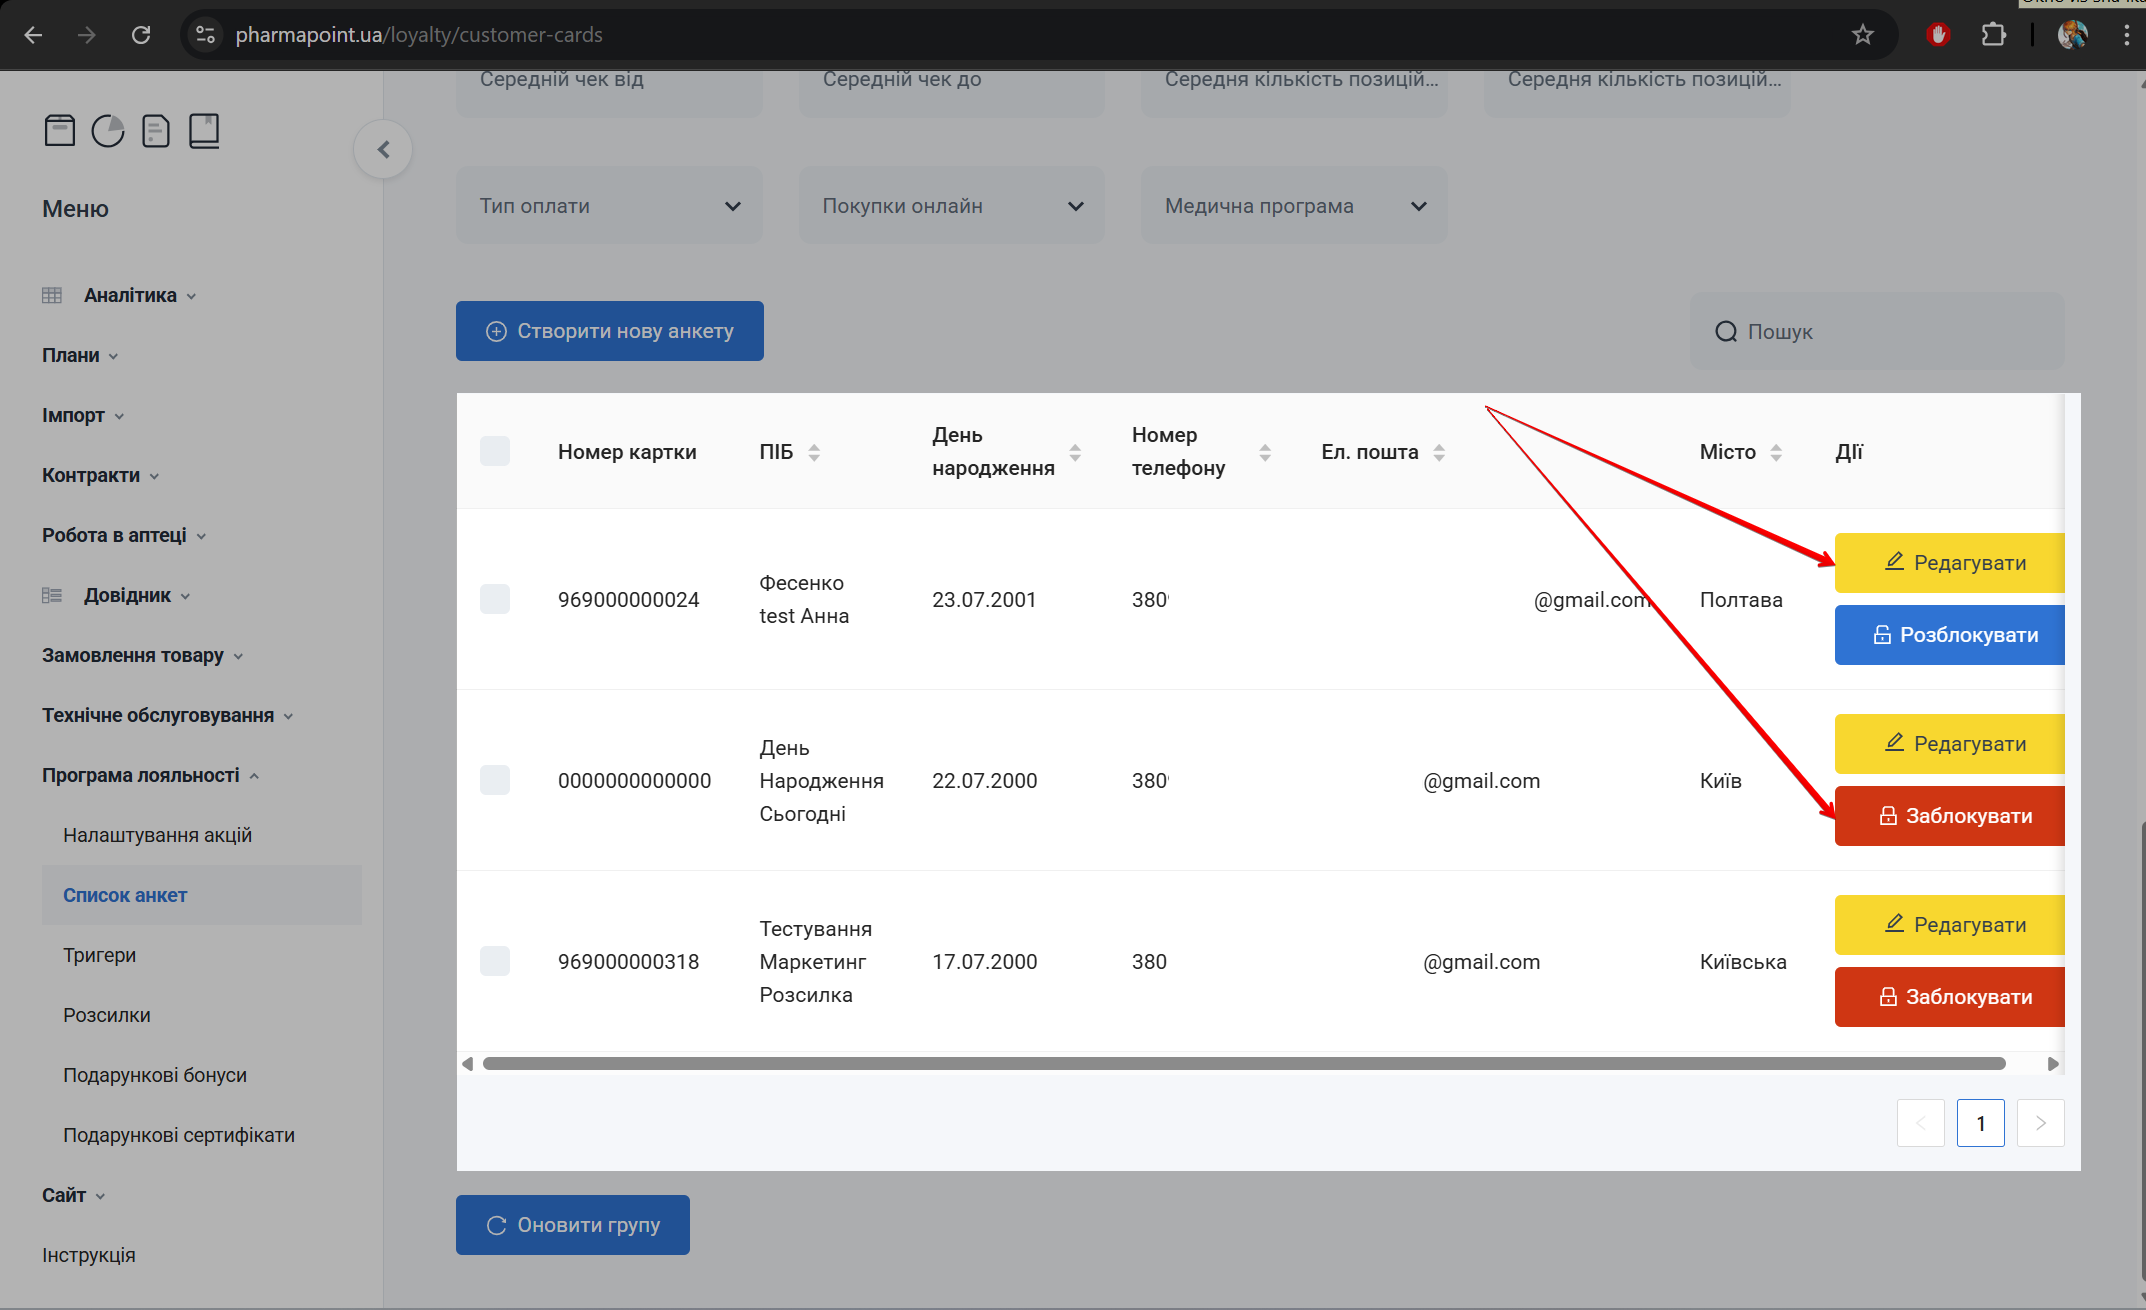
Task: Sort table by Ел. пошта column
Action: click(1439, 452)
